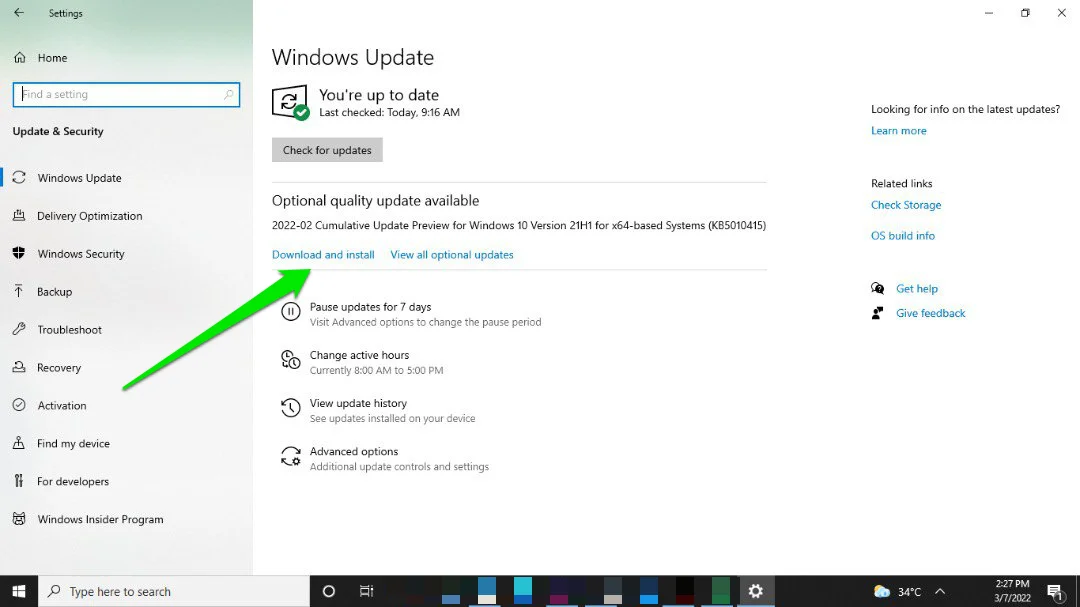Click the Home icon in sidebar

pos(19,58)
